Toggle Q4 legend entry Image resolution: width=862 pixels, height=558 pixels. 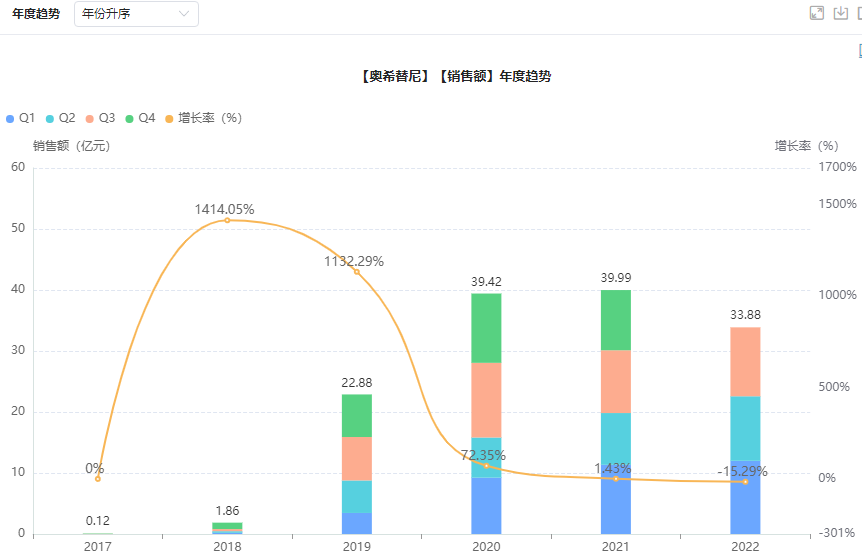pos(141,118)
